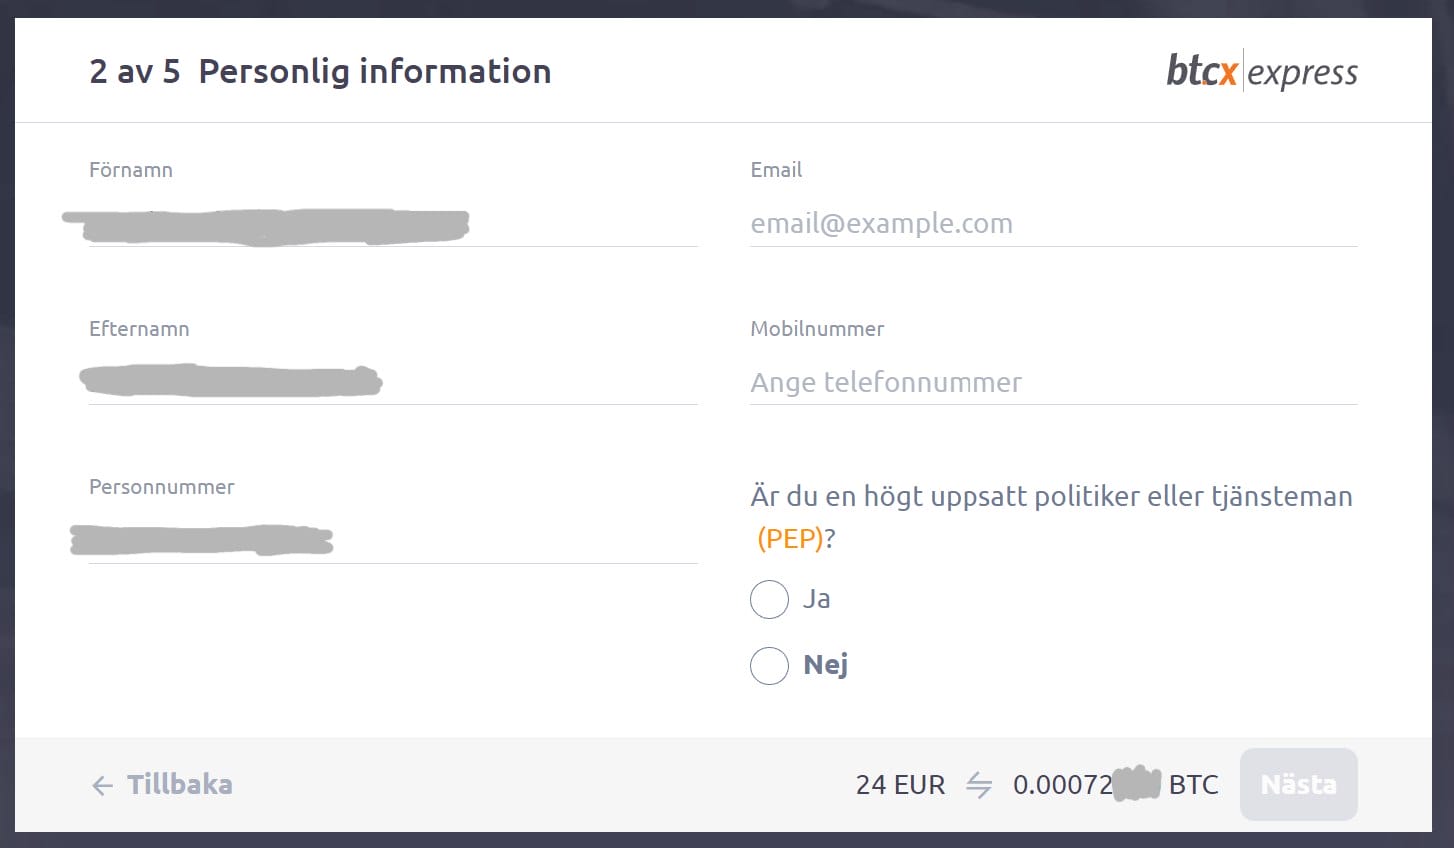Viewport: 1454px width, 848px height.
Task: Click the EUR to BTC swap arrows icon
Action: tap(979, 785)
